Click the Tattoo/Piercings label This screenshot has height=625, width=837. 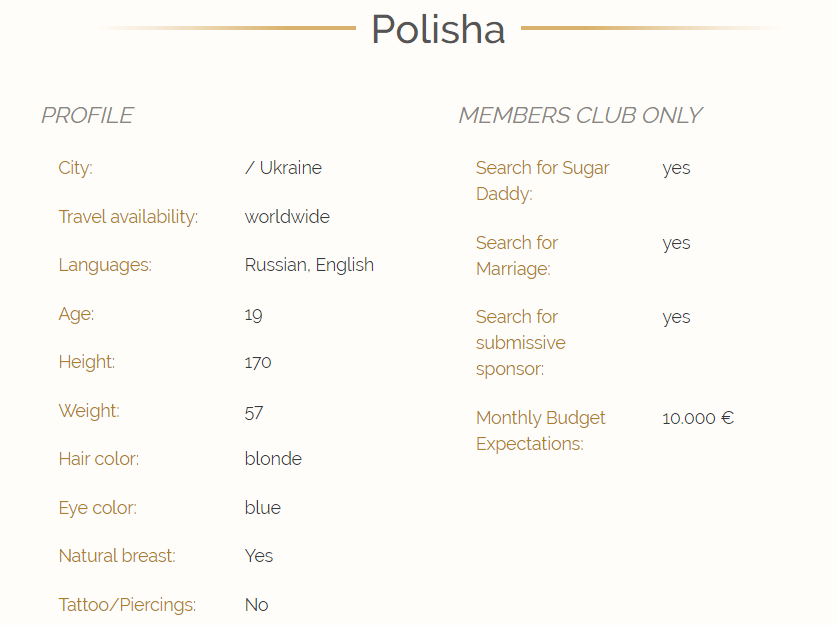127,605
